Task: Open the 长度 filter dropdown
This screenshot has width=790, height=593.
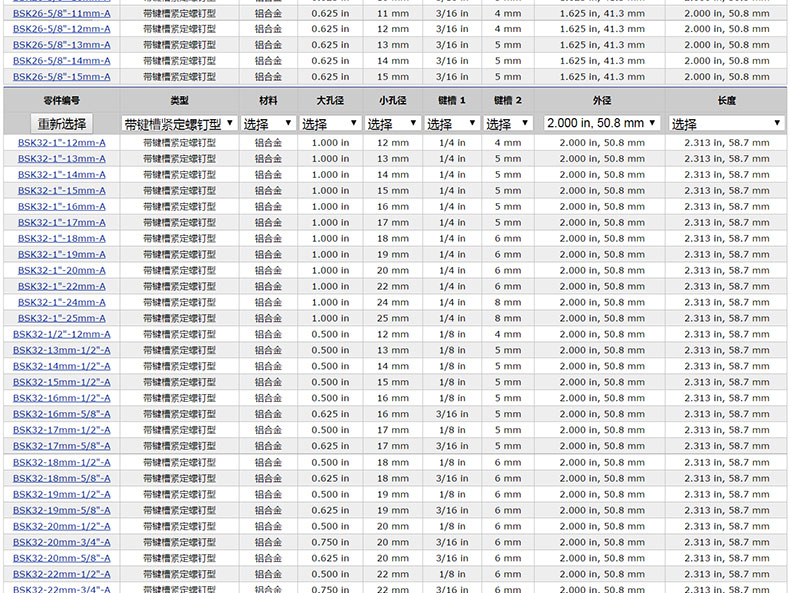Action: [x=726, y=124]
